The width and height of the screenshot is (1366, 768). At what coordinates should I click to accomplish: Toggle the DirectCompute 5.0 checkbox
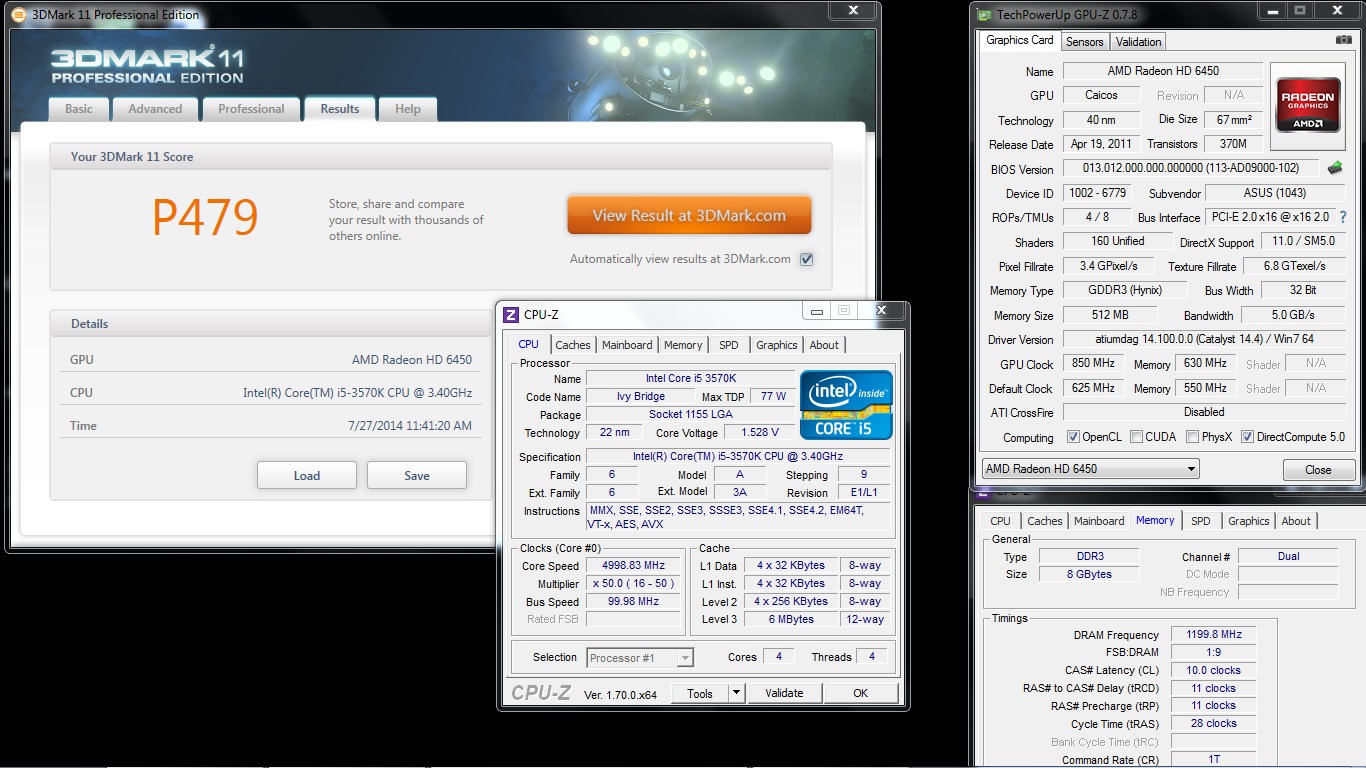click(x=1247, y=437)
